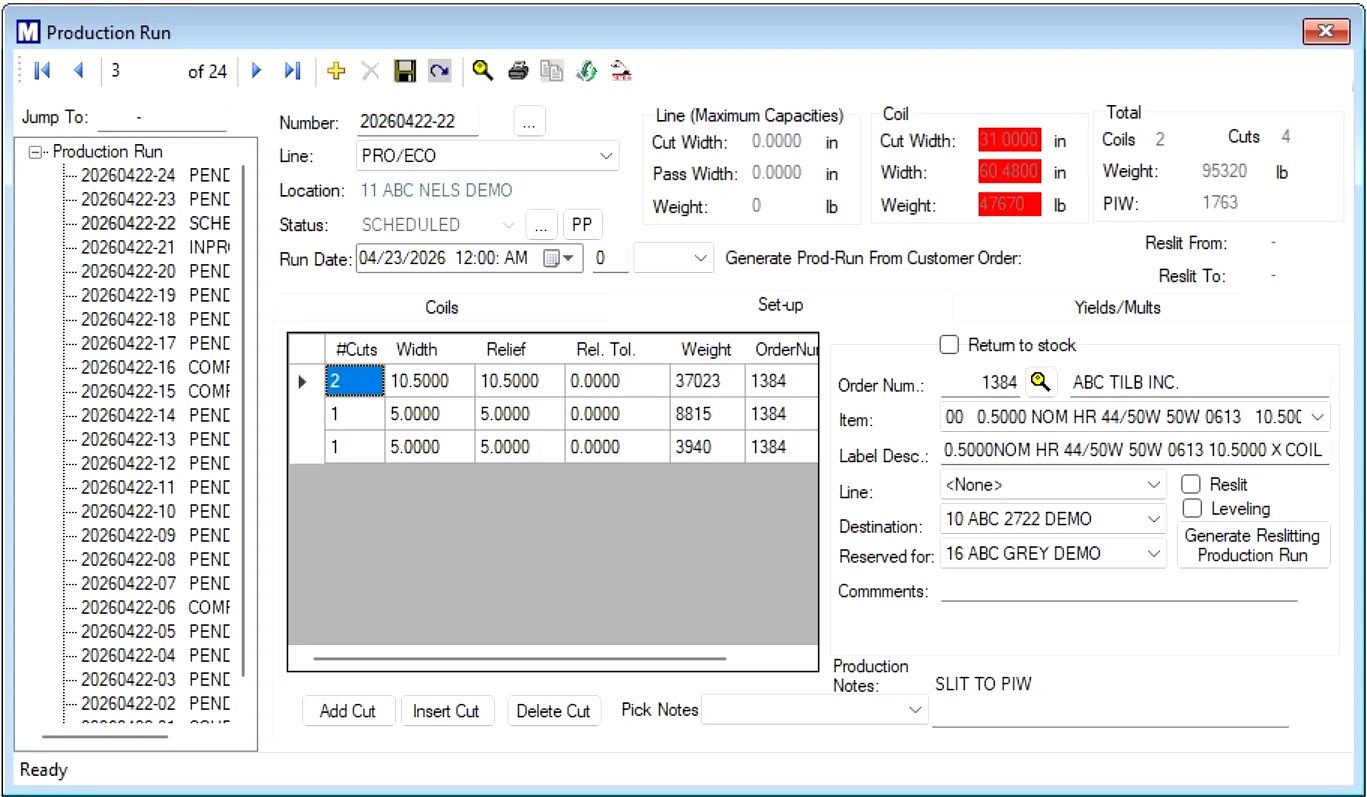The height and width of the screenshot is (797, 1367).
Task: Click the refresh arrow icon in the toolbar
Action: click(x=439, y=70)
